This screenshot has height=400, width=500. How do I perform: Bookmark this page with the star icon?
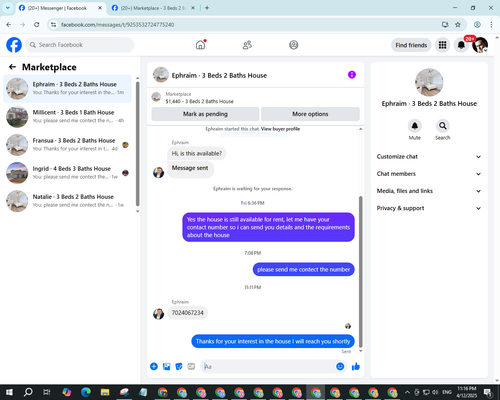(x=458, y=24)
